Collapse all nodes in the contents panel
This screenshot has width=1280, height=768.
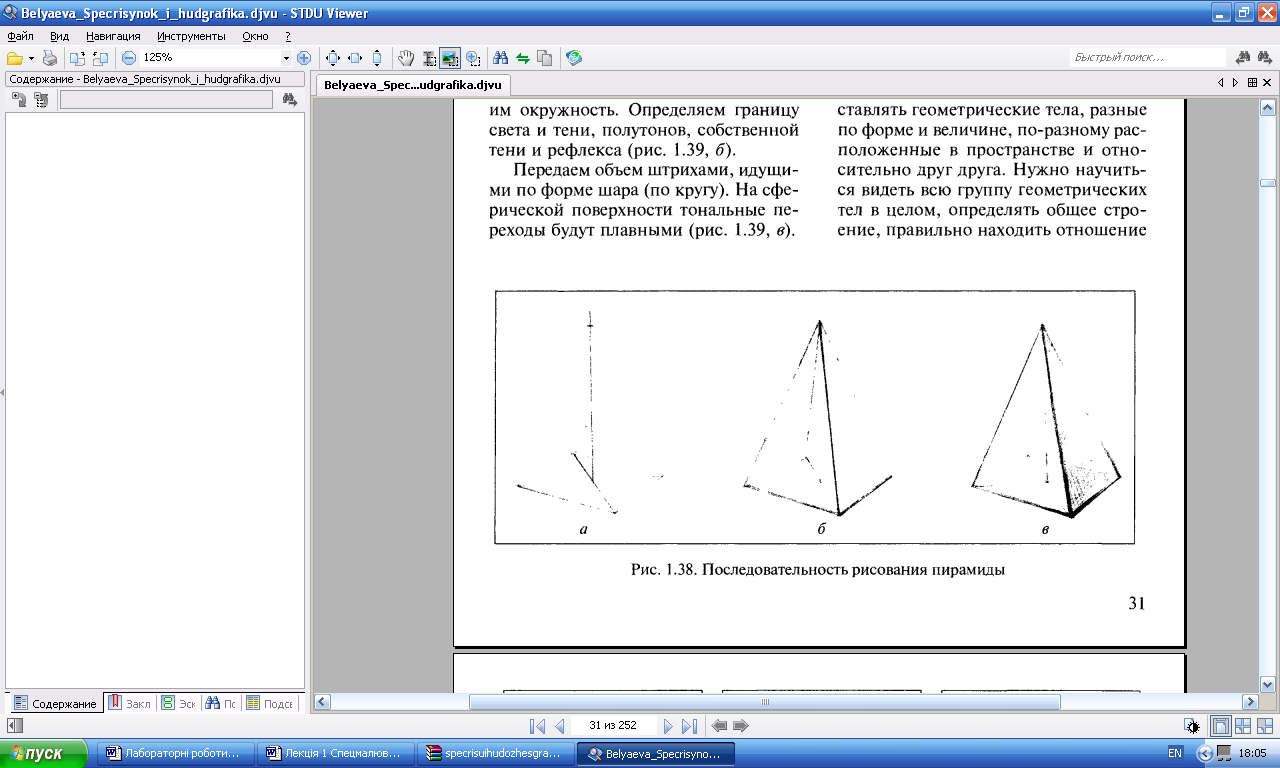[x=40, y=99]
